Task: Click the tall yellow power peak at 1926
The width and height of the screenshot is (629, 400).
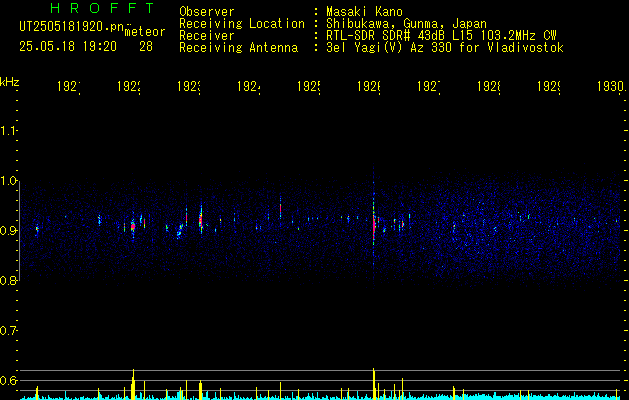Action: point(374,384)
